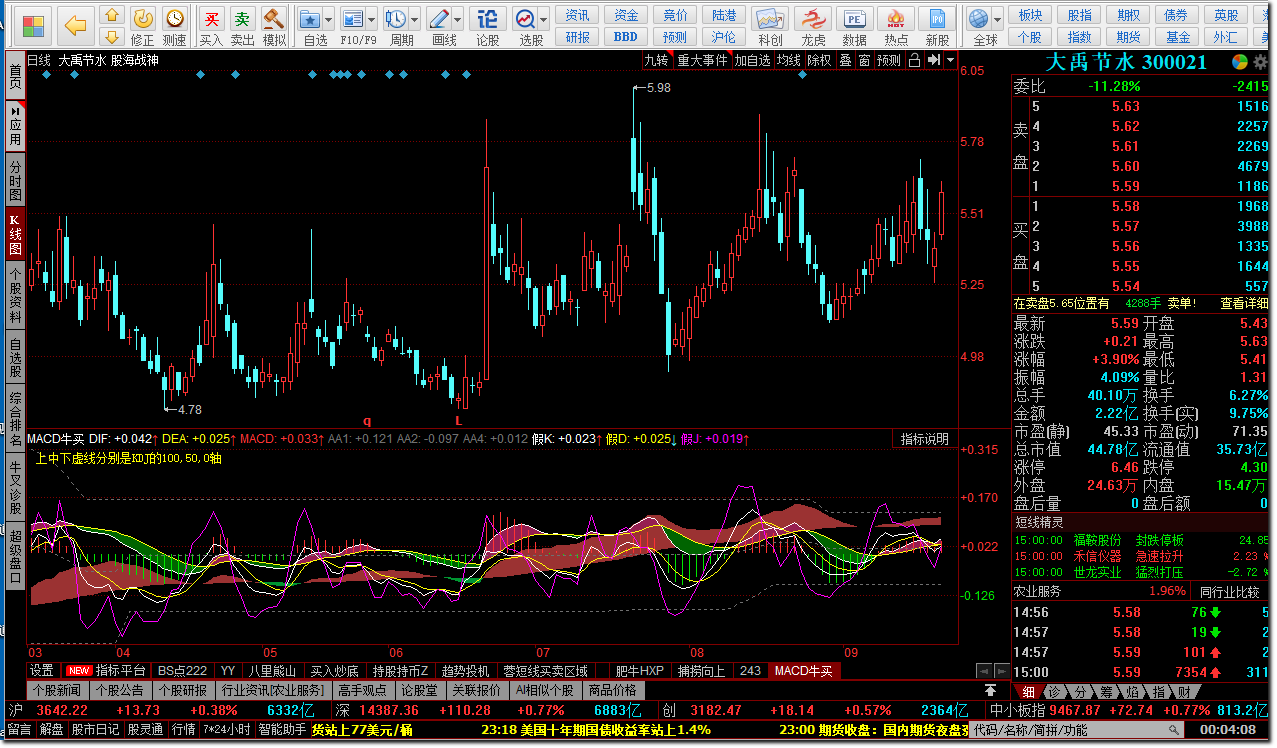Switch to 分时图 intraday sidebar tab
Screen dimensions: 1277x748
tap(15, 180)
